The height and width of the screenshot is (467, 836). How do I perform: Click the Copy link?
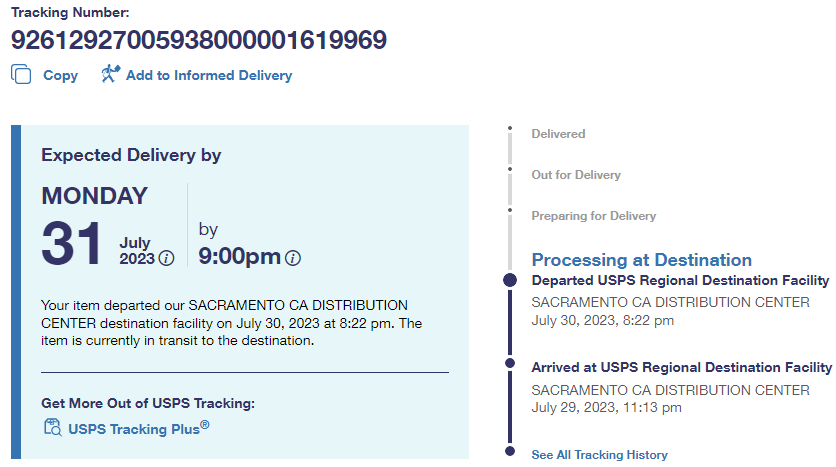60,75
